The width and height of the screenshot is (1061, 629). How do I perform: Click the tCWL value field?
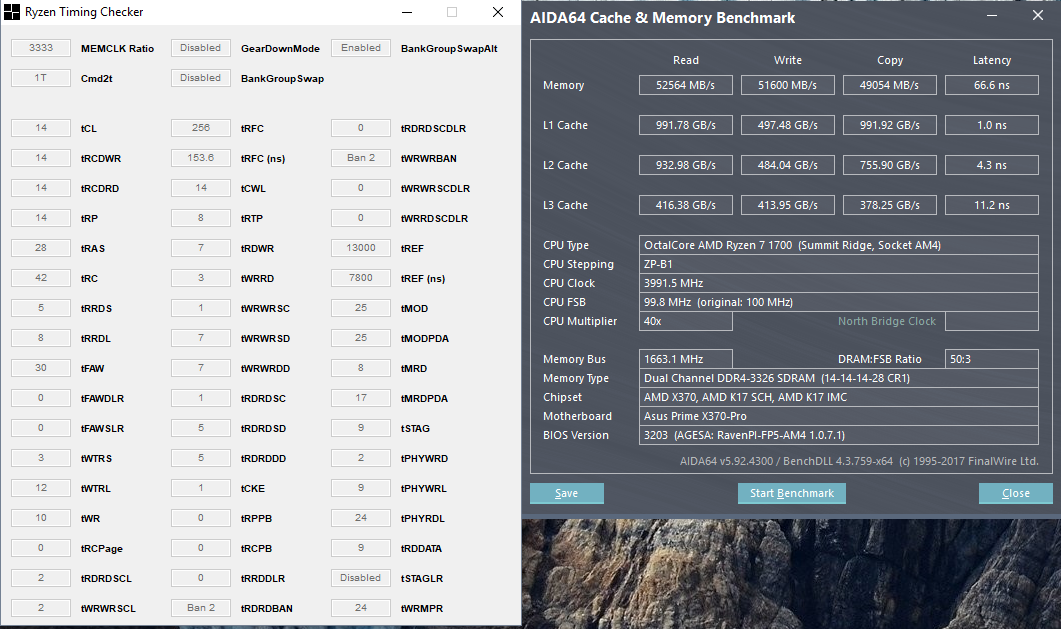click(201, 188)
